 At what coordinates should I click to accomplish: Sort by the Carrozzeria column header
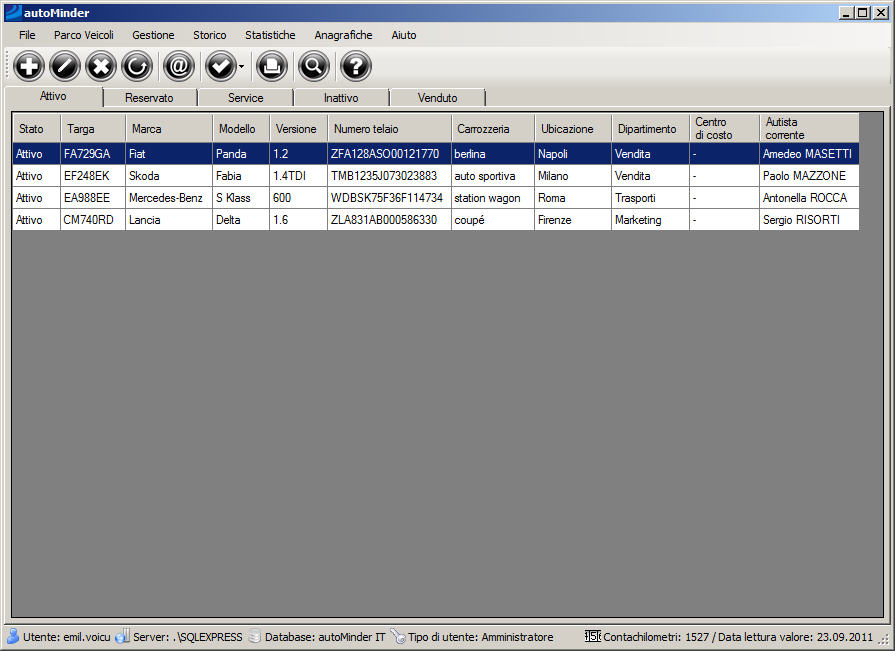point(493,128)
